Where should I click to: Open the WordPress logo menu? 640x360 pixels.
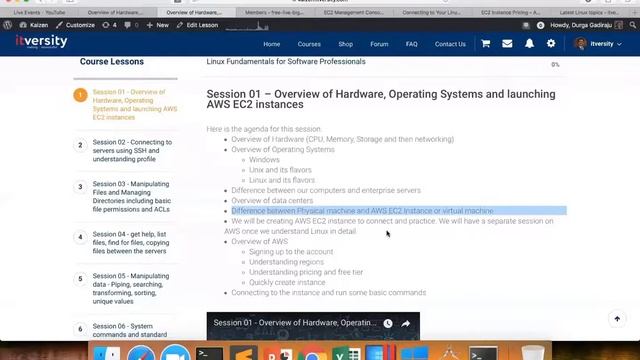tap(7, 25)
